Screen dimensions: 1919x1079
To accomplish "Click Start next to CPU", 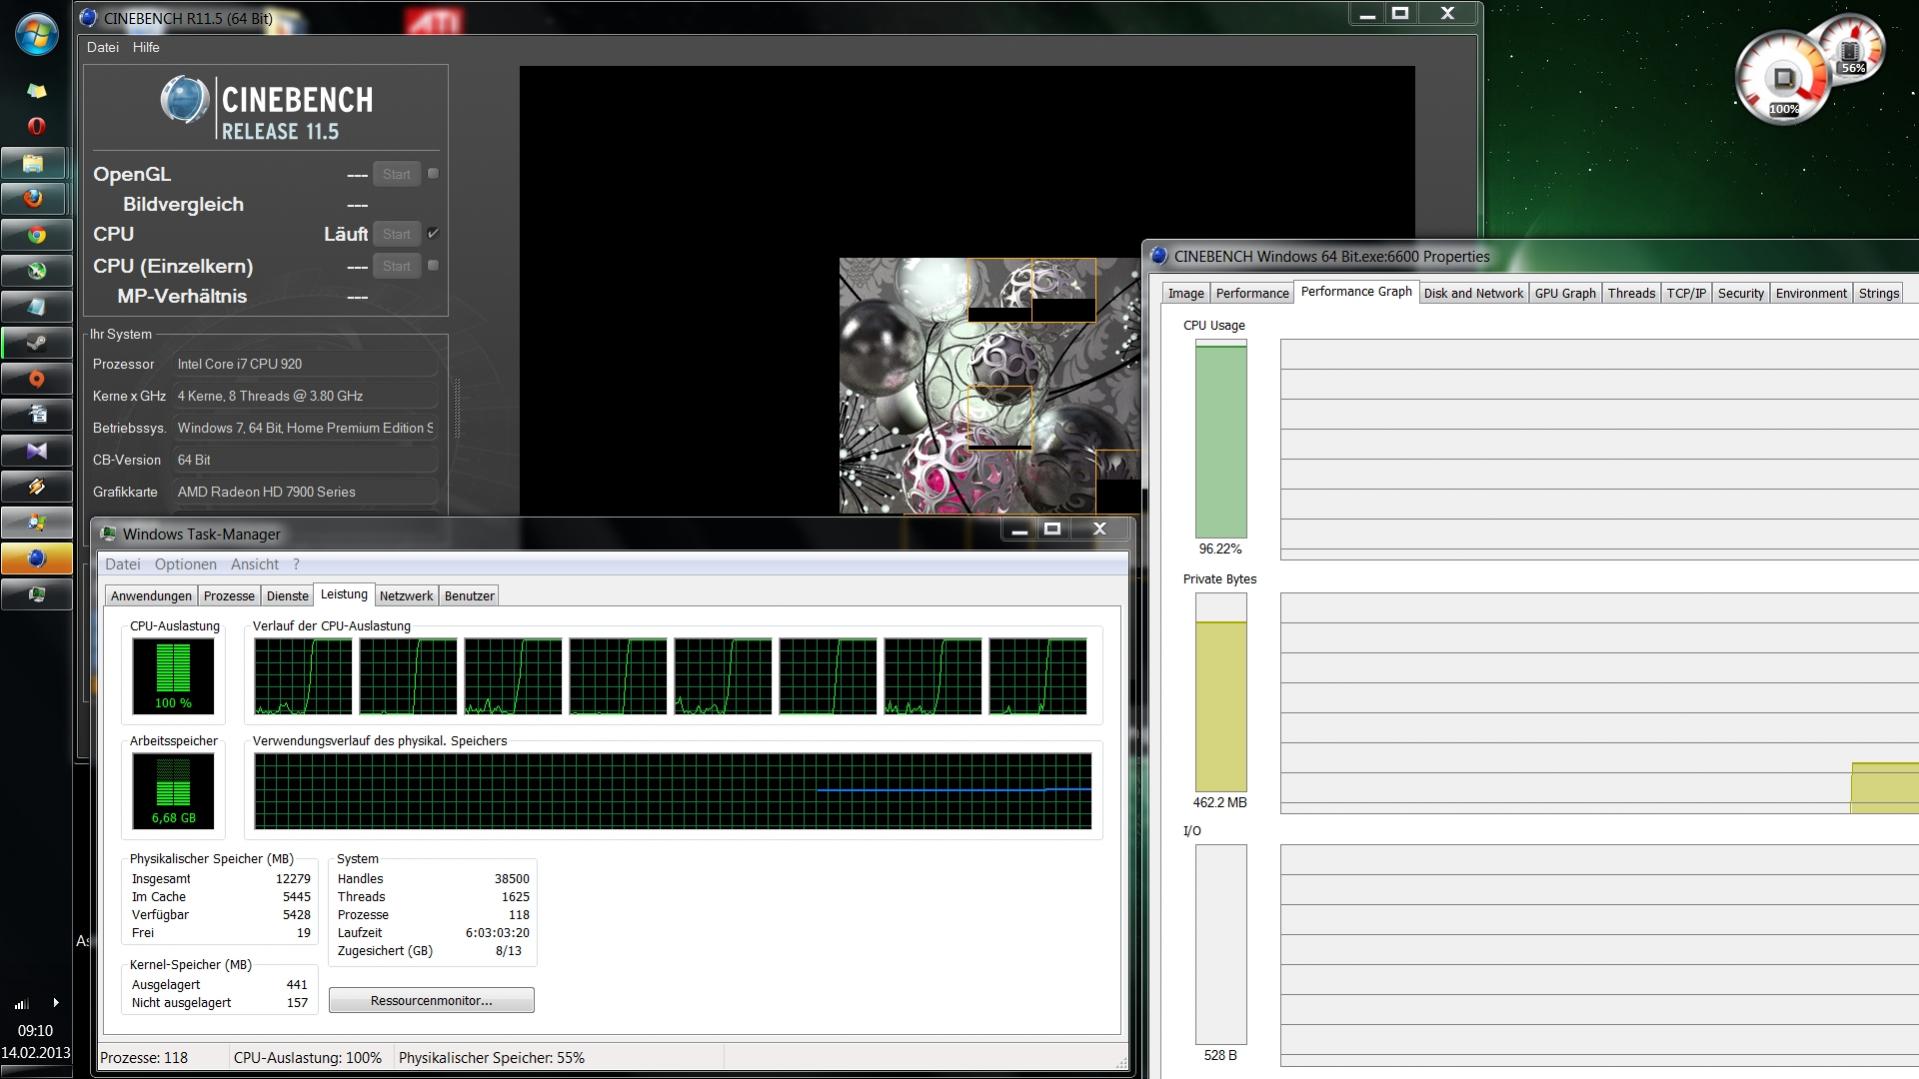I will (x=396, y=234).
